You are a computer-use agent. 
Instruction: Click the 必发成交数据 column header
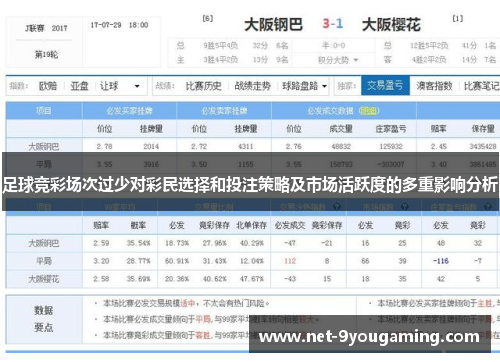pos(330,111)
